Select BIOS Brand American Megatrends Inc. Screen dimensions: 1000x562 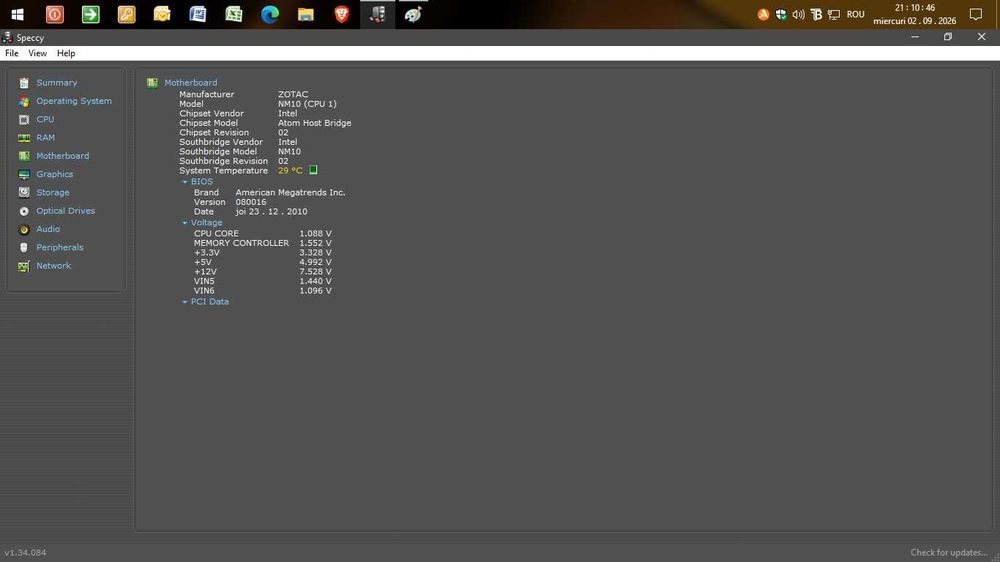[290, 193]
